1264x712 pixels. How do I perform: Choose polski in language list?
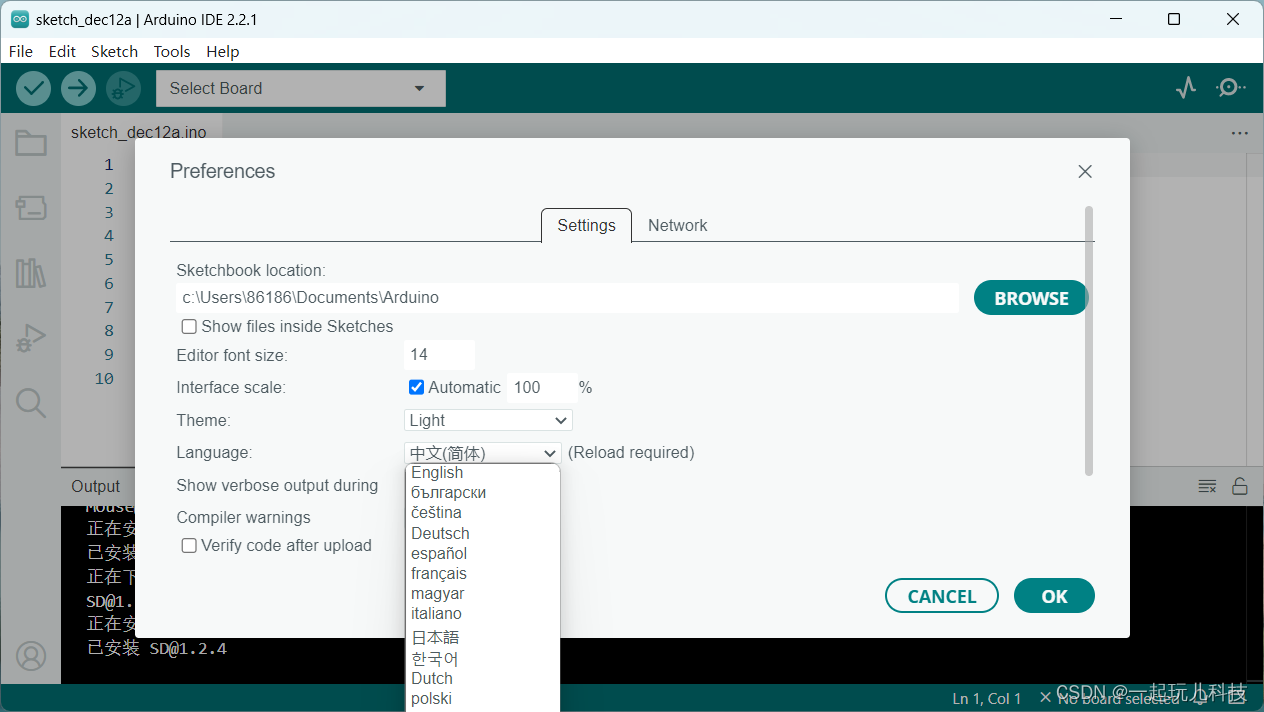[482, 699]
